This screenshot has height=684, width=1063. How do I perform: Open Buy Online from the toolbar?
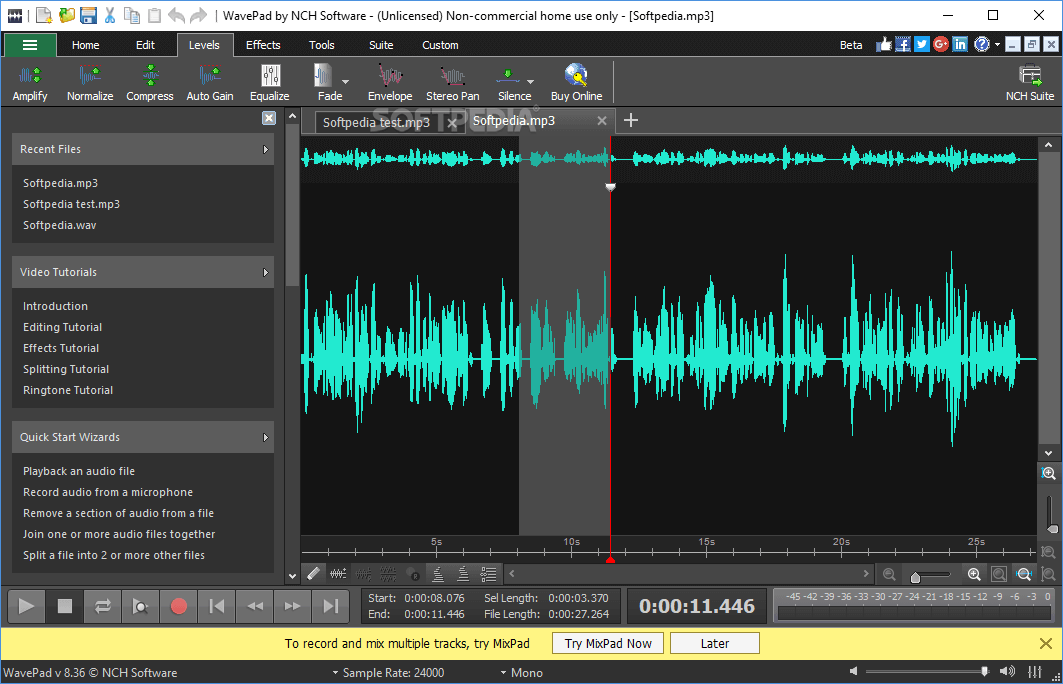point(576,83)
